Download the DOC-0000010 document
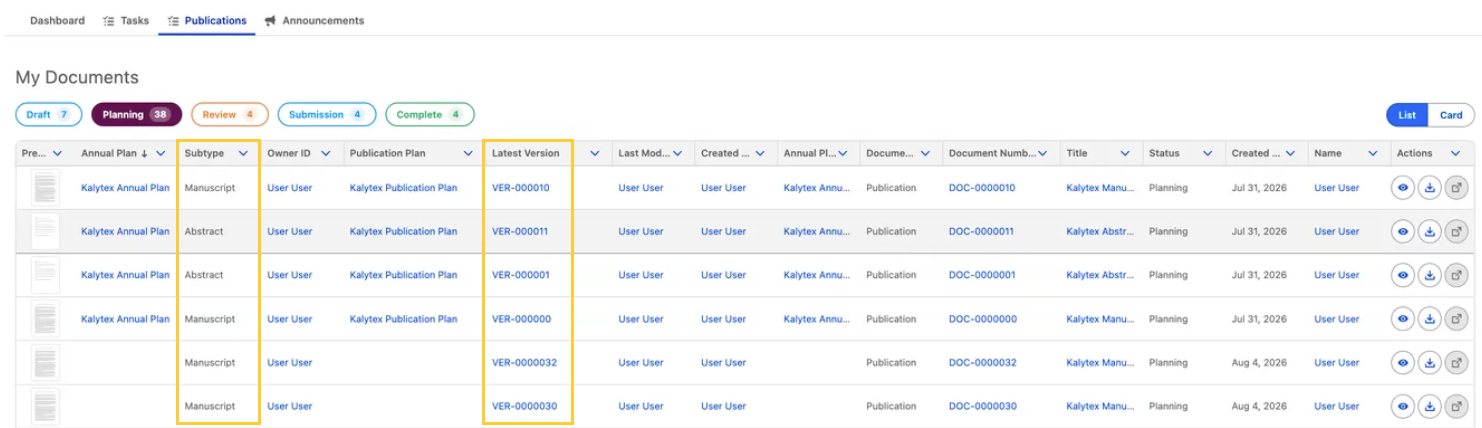Viewport: 1482px width, 428px height. (1430, 188)
